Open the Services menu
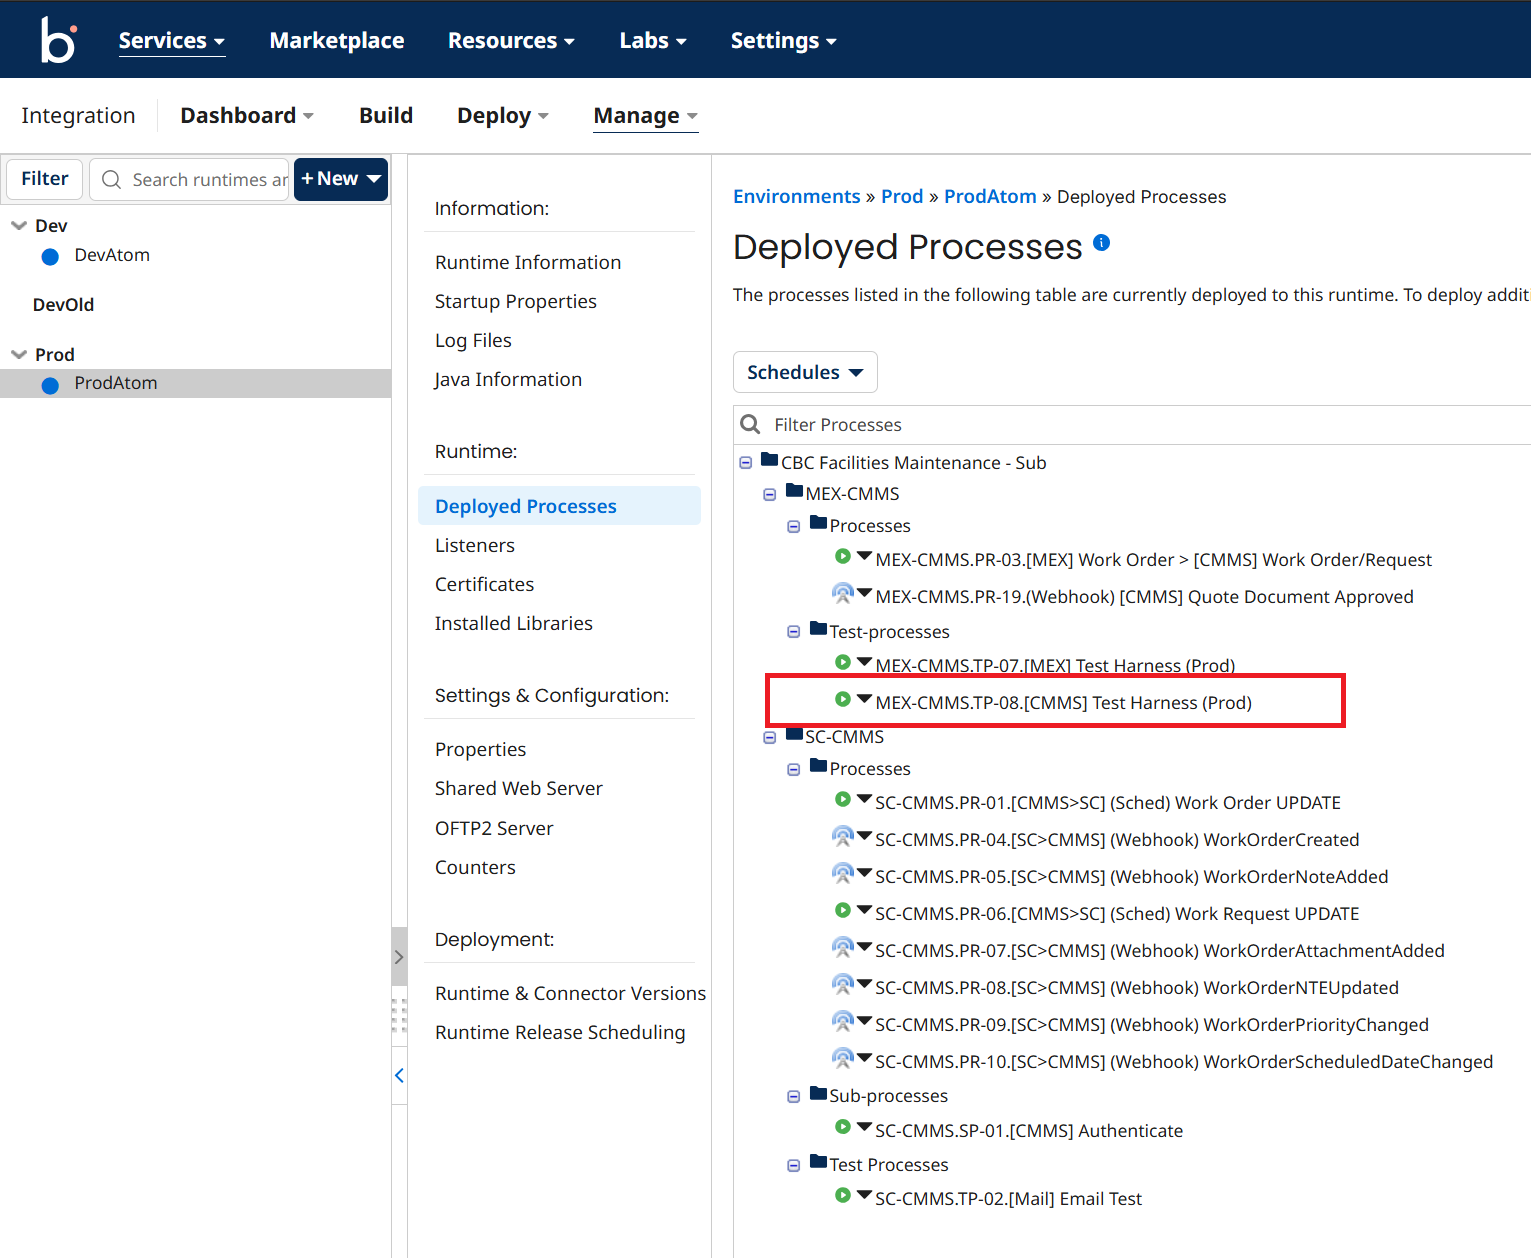The height and width of the screenshot is (1258, 1531). 171,41
